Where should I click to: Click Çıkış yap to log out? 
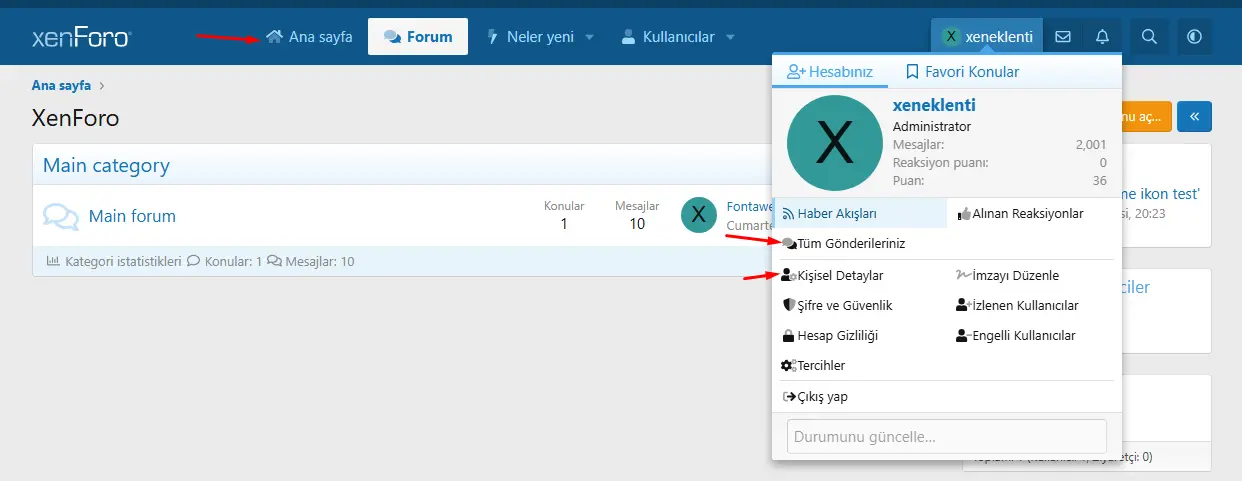pyautogui.click(x=822, y=397)
